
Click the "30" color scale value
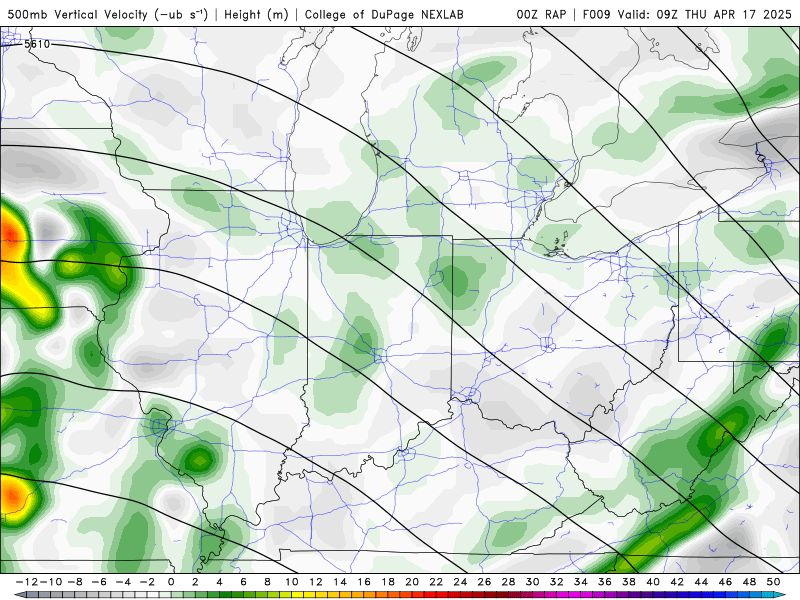[x=533, y=582]
